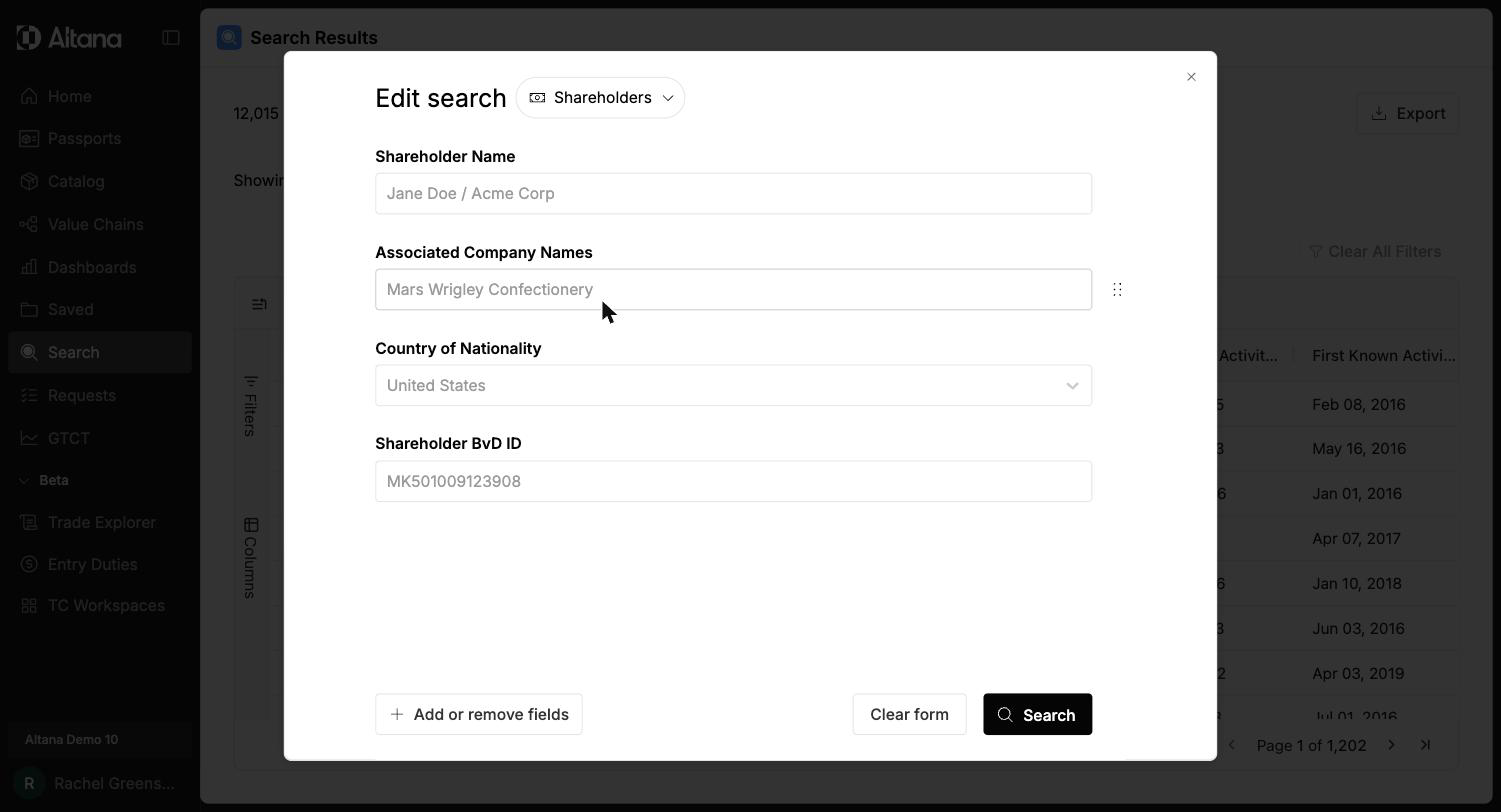This screenshot has width=1501, height=812.
Task: Click the Saved folder icon
Action: (x=29, y=310)
